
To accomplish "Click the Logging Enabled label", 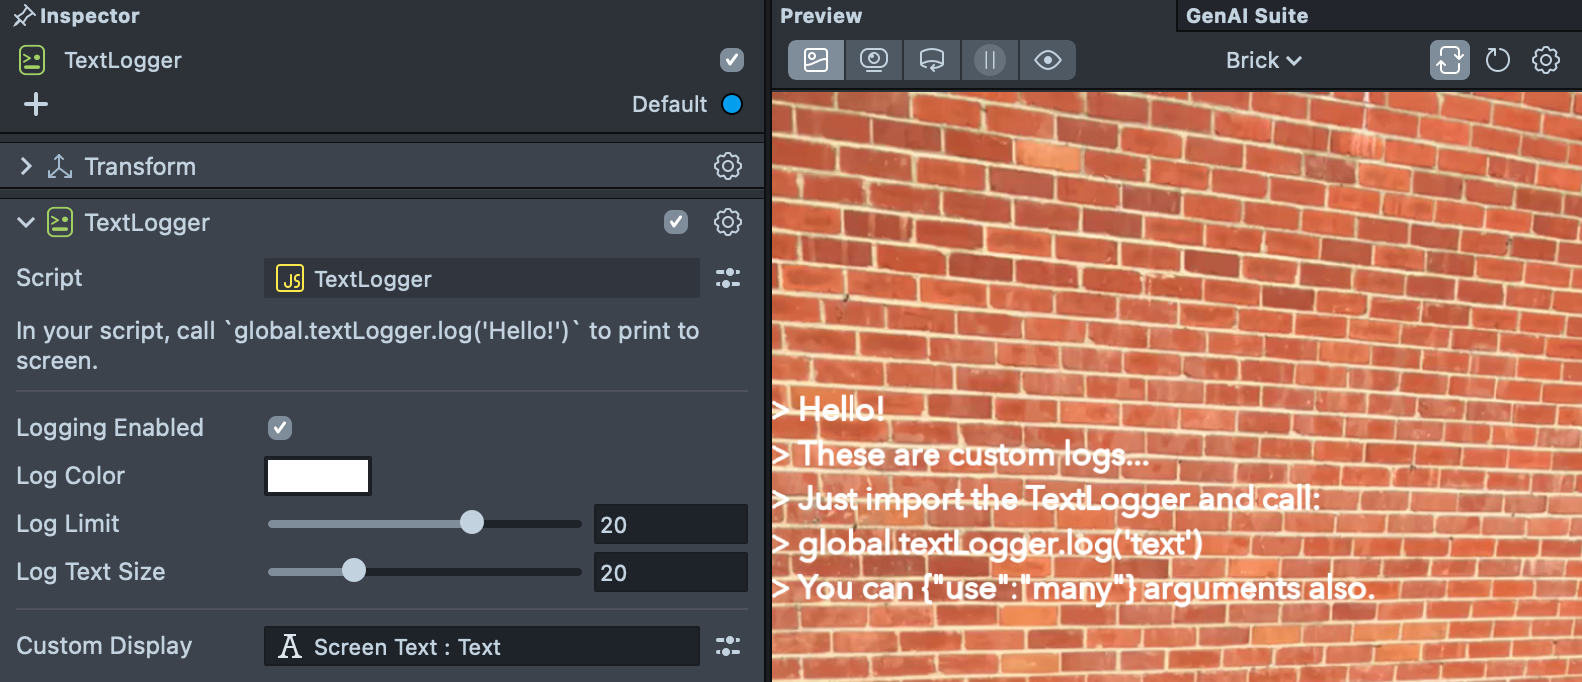I will (x=110, y=428).
